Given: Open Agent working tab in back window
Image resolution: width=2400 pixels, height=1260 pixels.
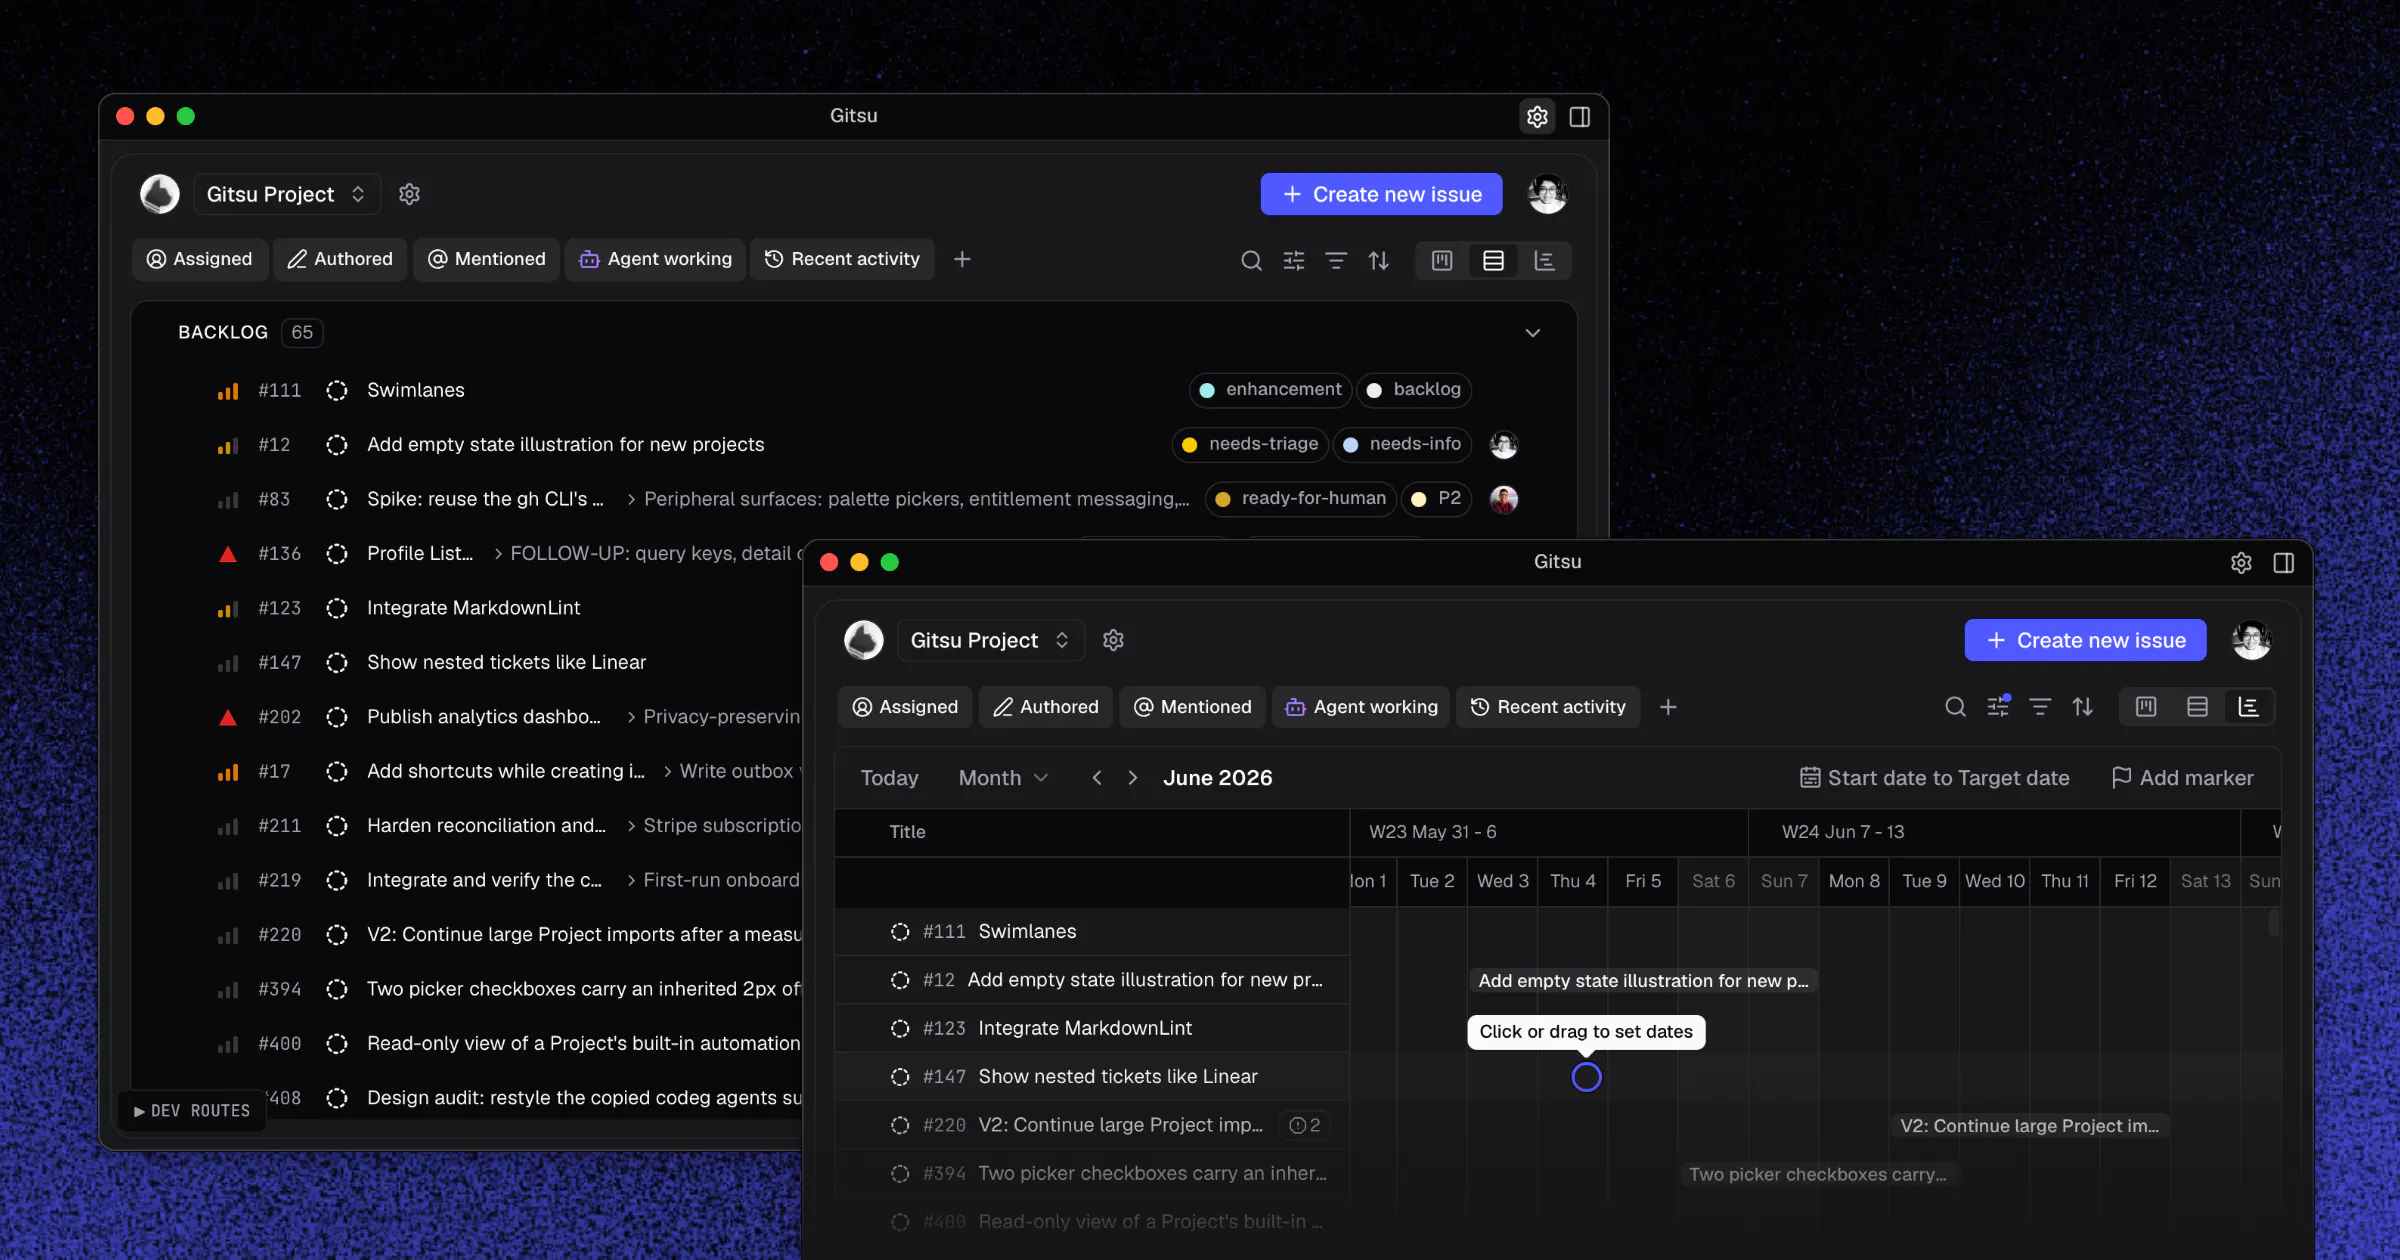Looking at the screenshot, I should pyautogui.click(x=656, y=259).
